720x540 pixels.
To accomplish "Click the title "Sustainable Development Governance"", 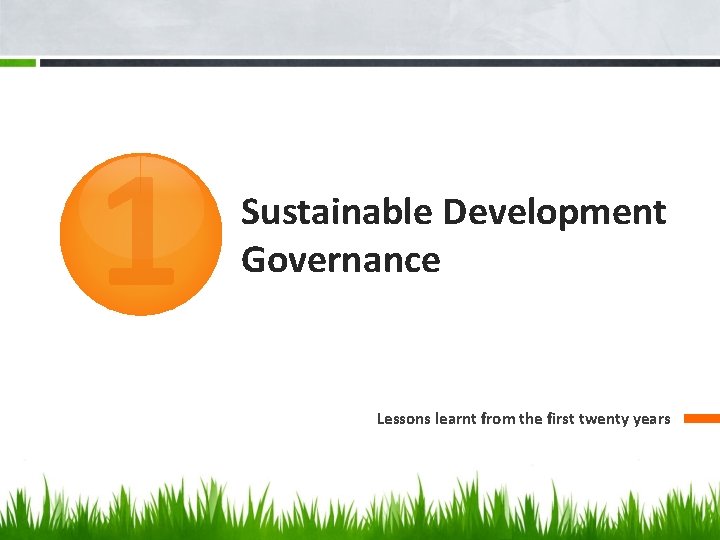I will (x=454, y=235).
